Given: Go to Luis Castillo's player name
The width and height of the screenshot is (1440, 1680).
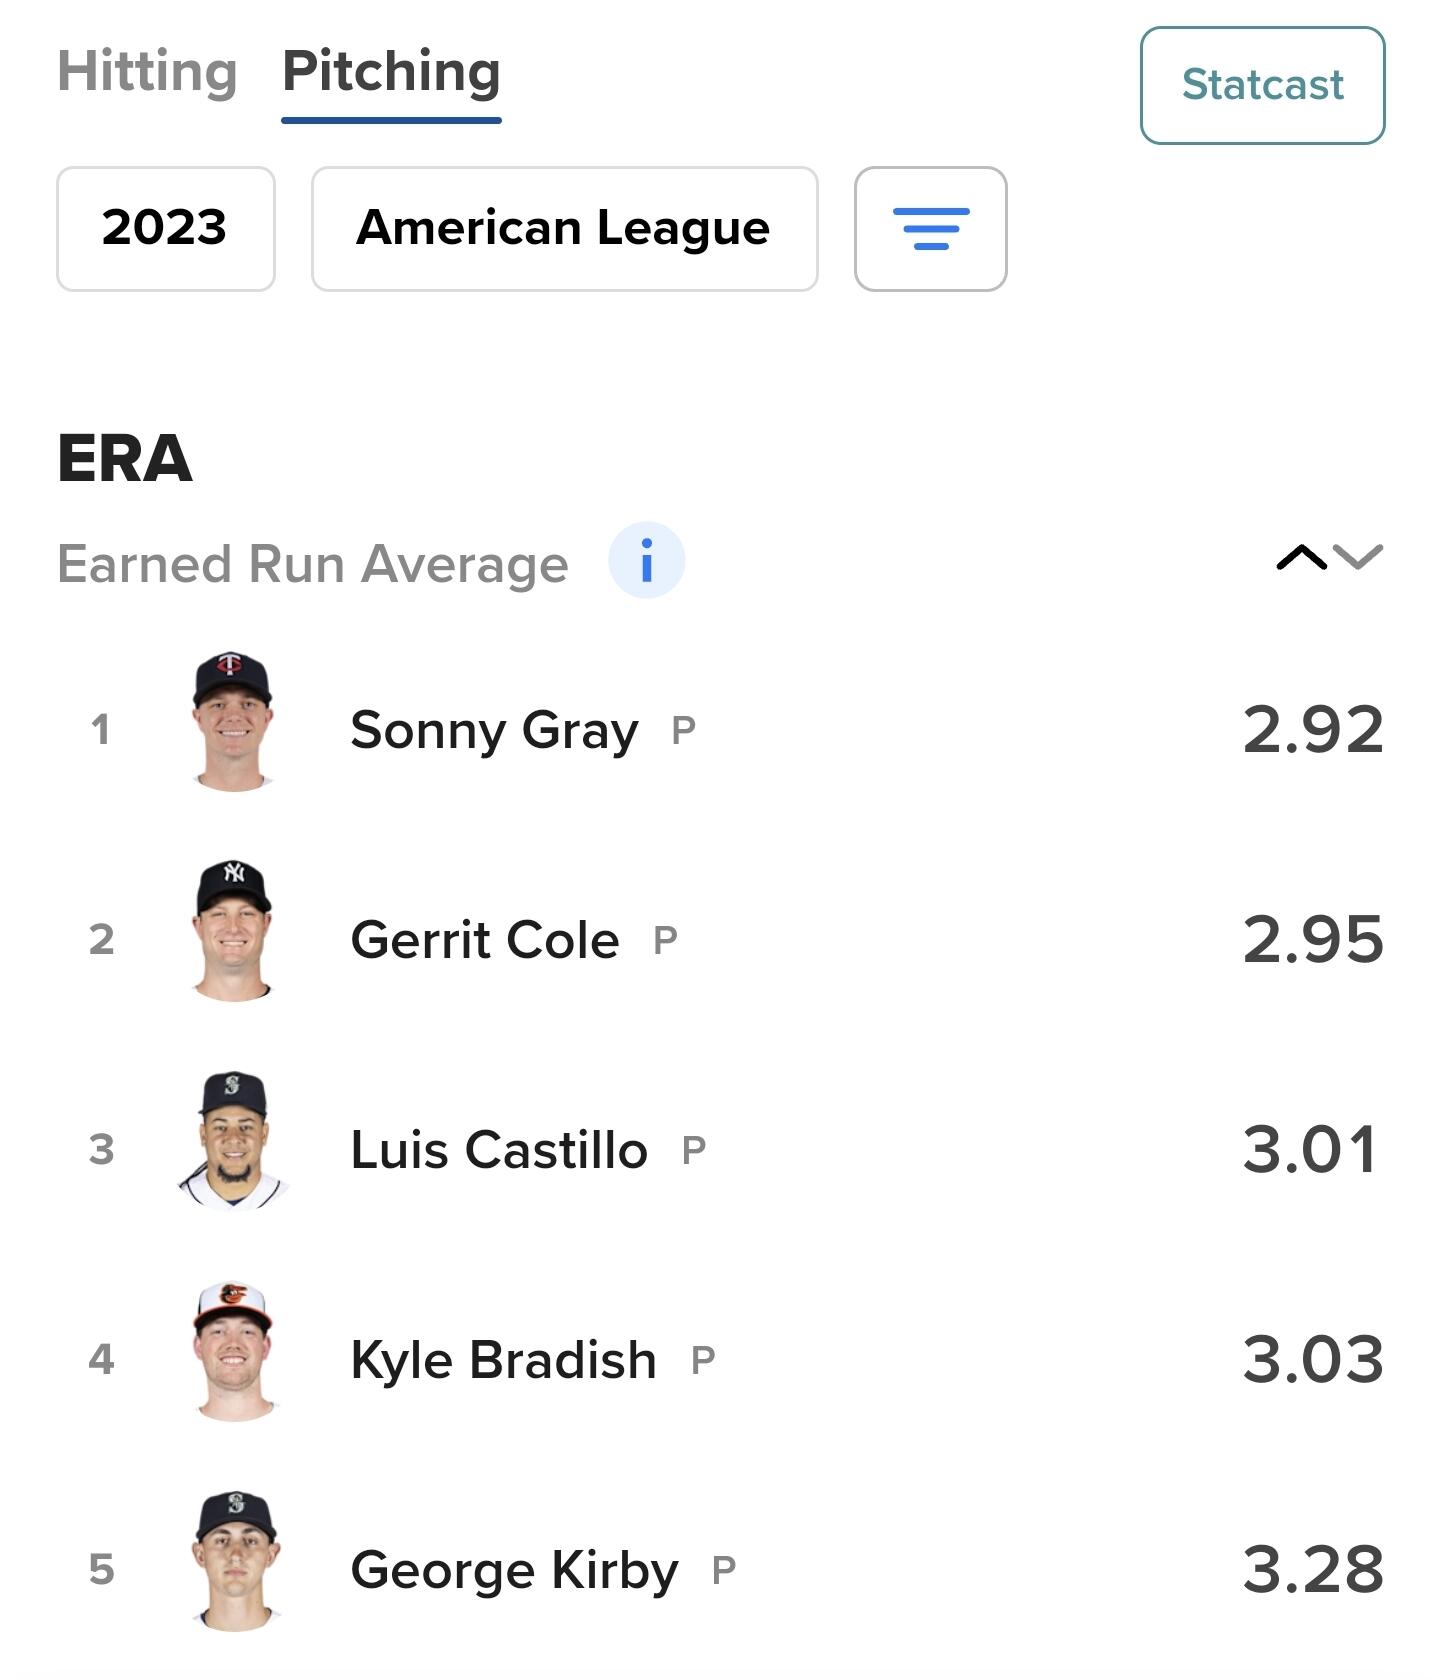Looking at the screenshot, I should 499,1150.
